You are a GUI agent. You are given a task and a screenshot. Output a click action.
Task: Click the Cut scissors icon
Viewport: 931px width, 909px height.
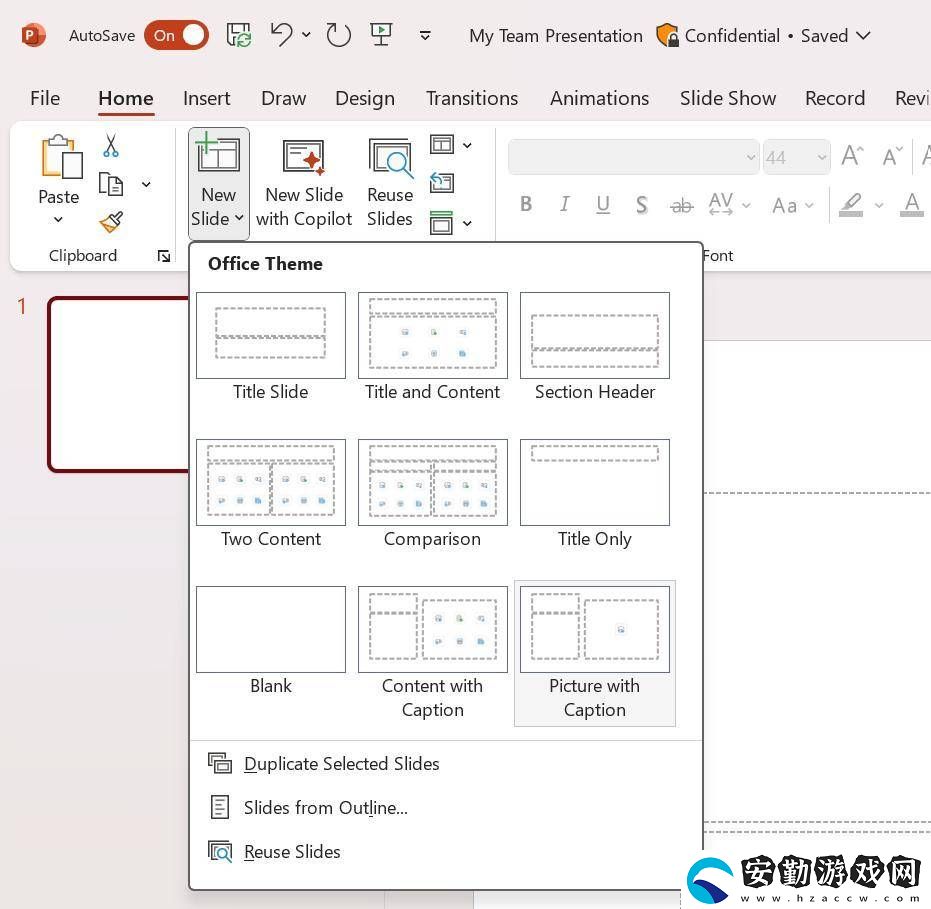click(110, 145)
